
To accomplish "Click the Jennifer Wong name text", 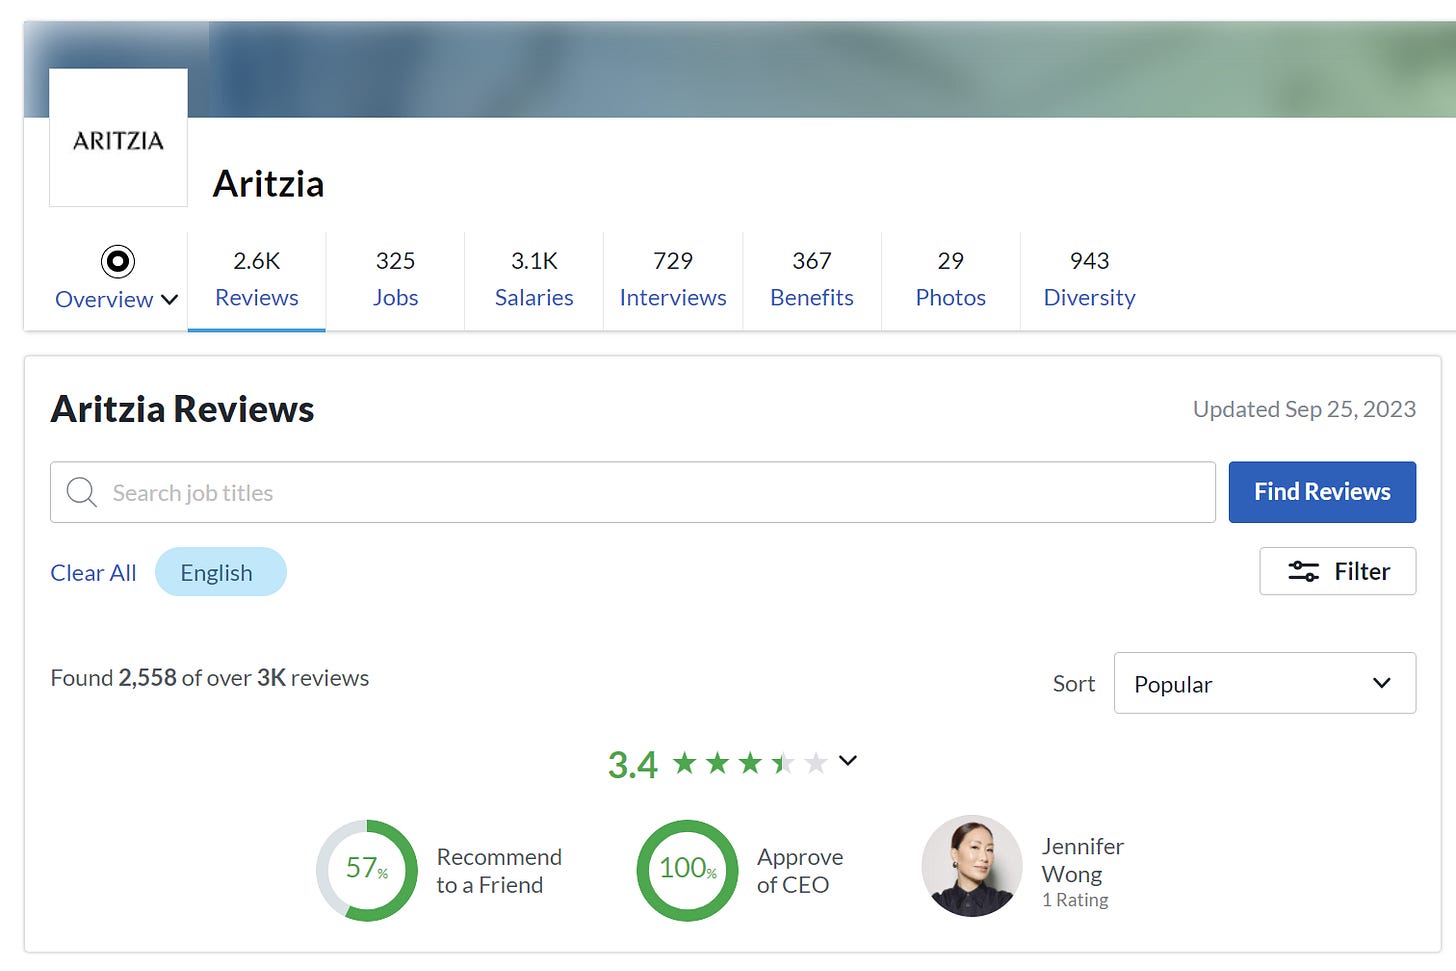I will [x=1083, y=860].
